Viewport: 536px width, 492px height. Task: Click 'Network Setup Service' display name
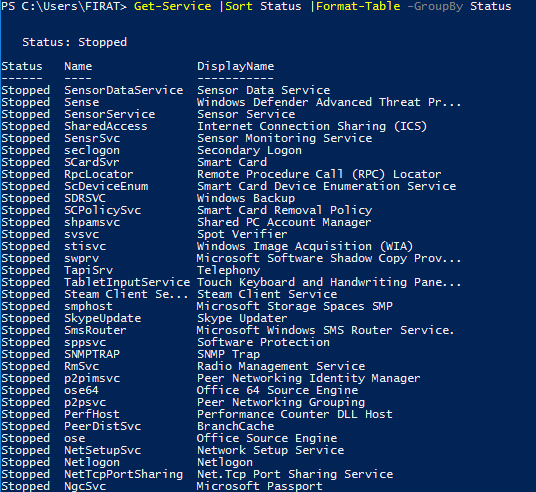pyautogui.click(x=270, y=451)
